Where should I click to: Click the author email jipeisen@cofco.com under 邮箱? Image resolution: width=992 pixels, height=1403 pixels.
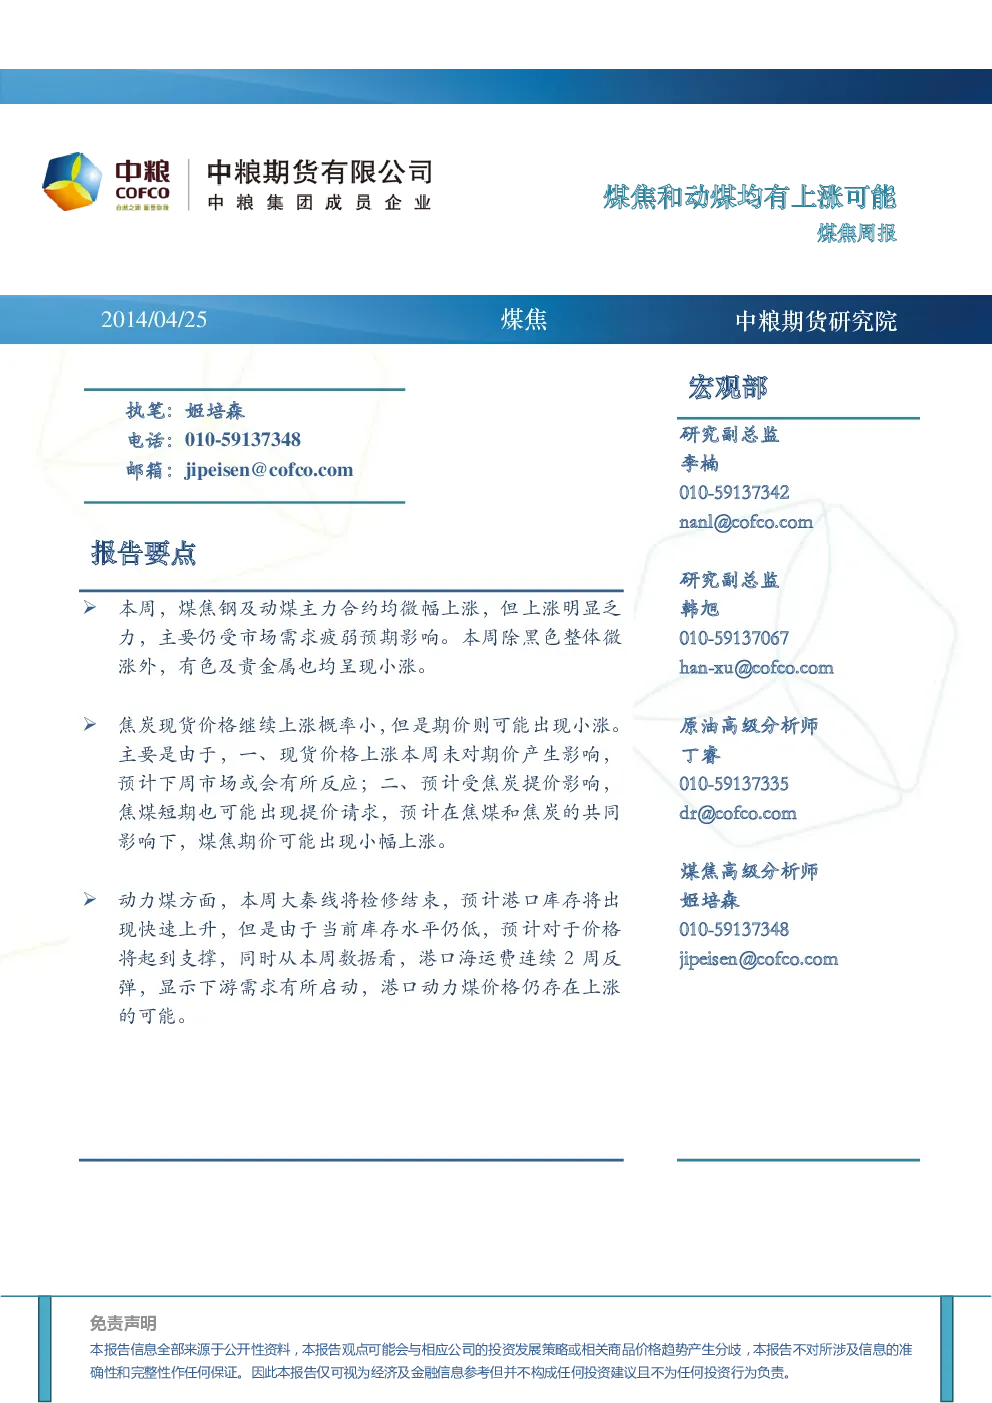[x=269, y=470]
